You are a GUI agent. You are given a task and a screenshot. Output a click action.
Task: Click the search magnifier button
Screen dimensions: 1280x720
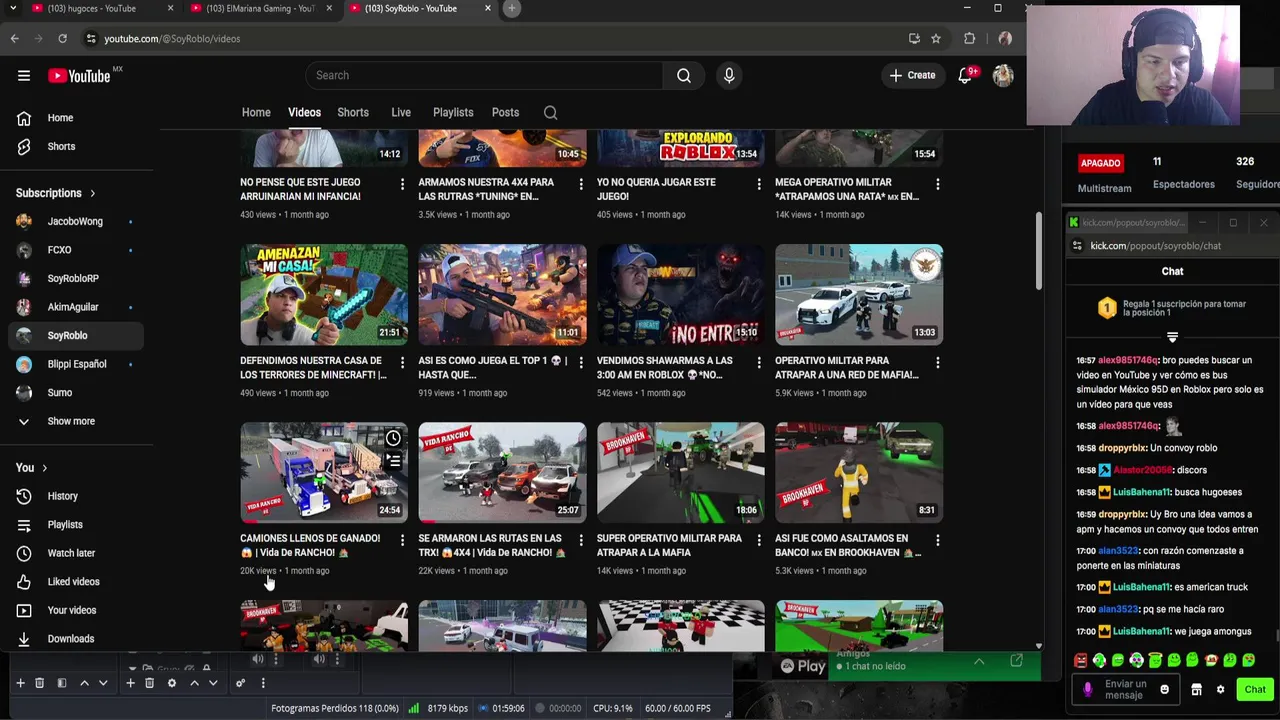(684, 75)
